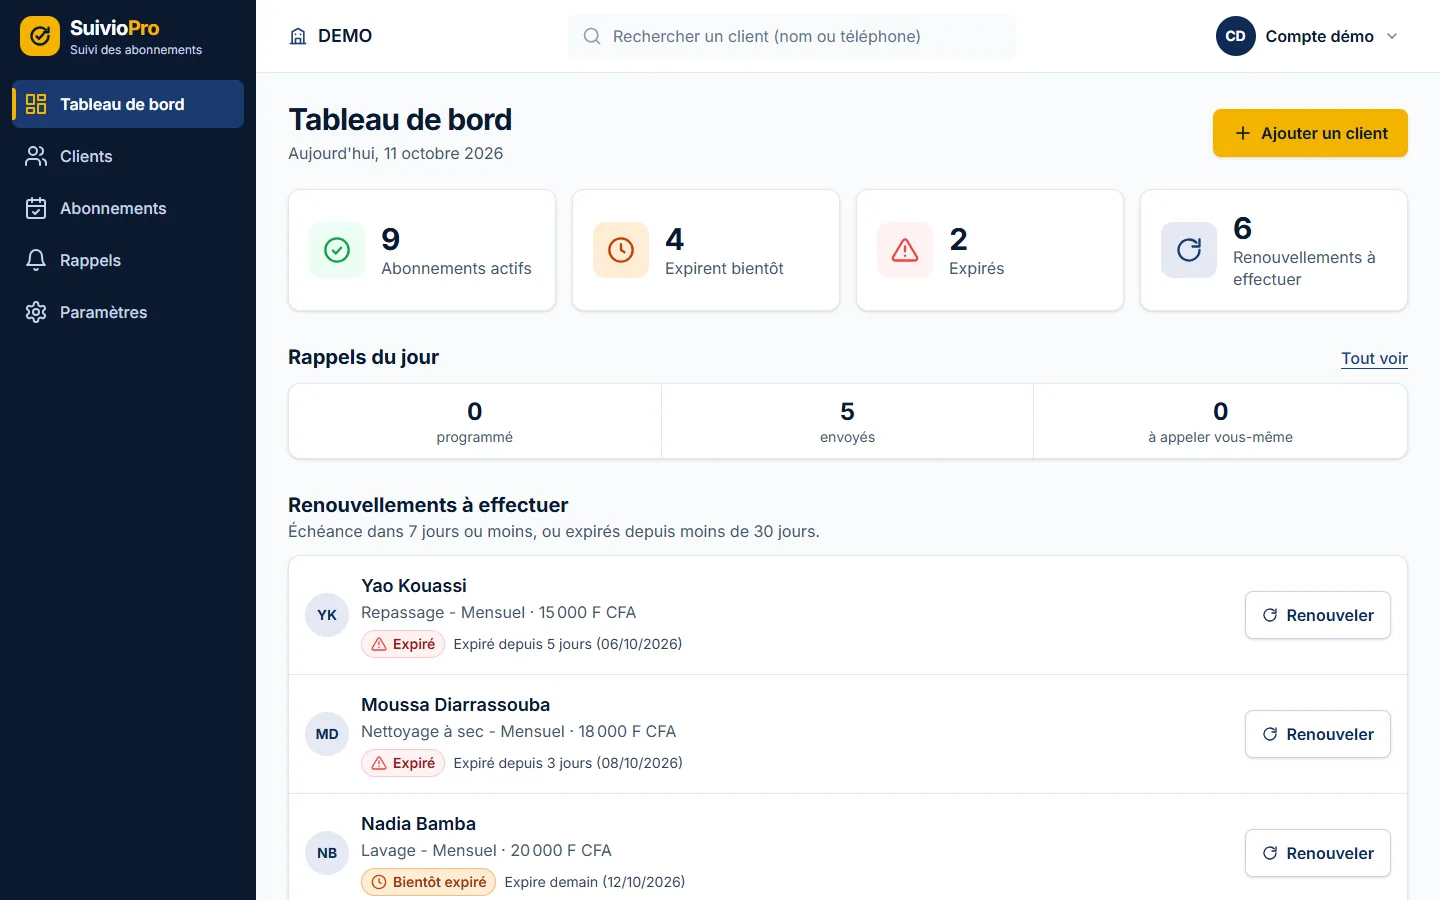1440x900 pixels.
Task: Open the Abonnements menu item
Action: coord(128,208)
